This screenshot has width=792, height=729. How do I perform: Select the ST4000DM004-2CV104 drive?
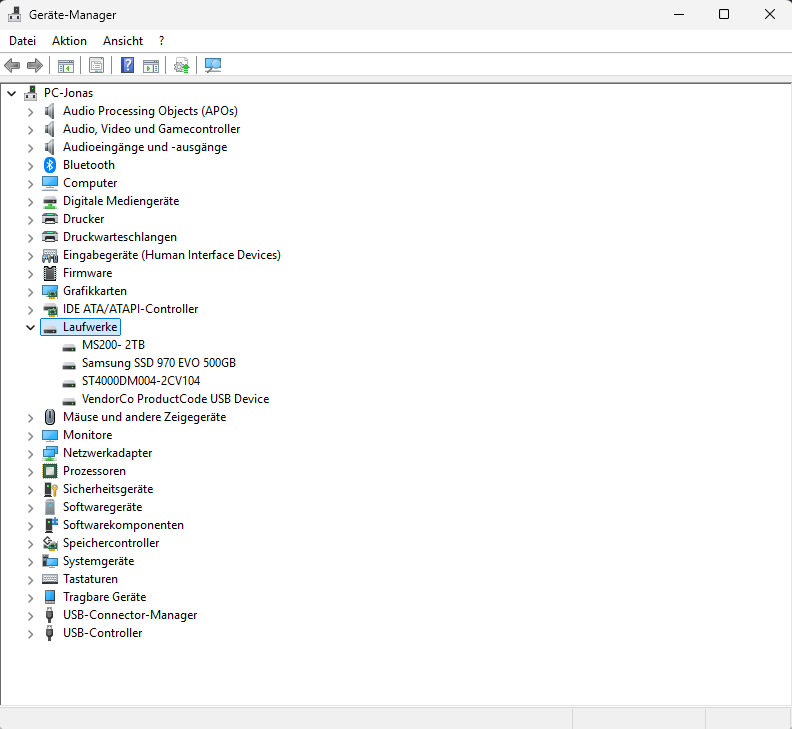pyautogui.click(x=141, y=381)
